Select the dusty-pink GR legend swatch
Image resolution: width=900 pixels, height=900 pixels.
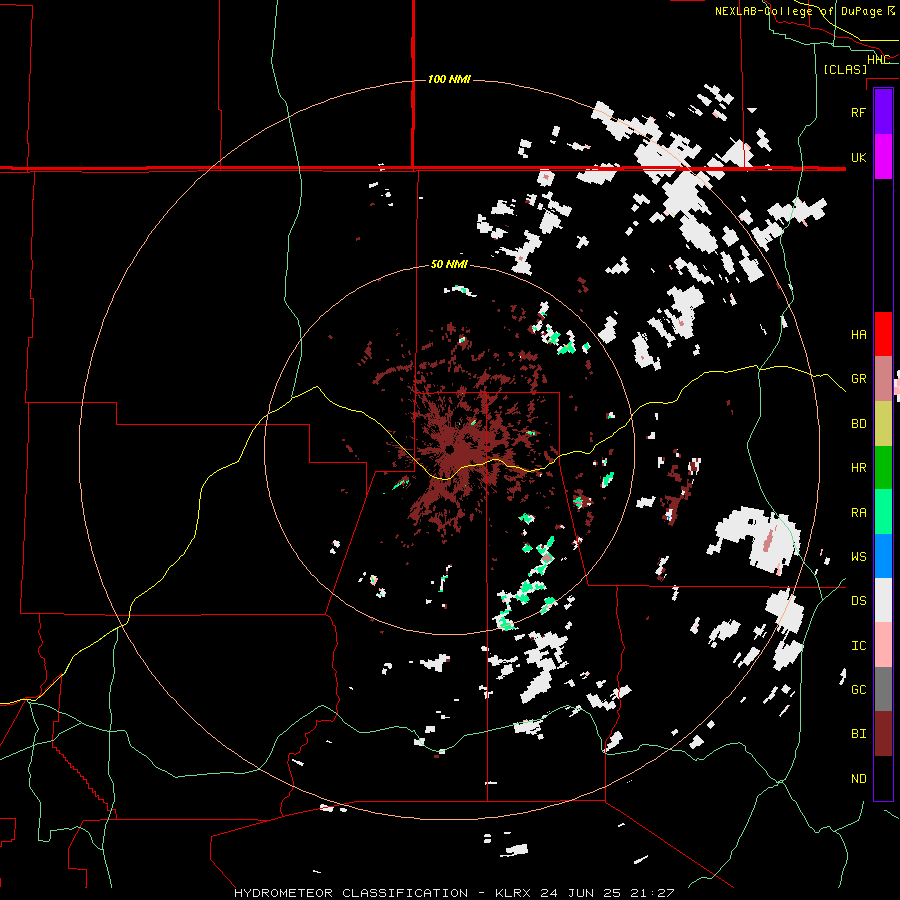[x=883, y=379]
